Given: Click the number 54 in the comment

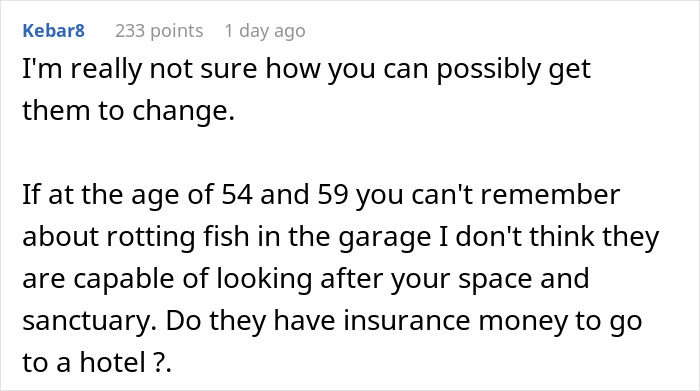Looking at the screenshot, I should coord(237,195).
